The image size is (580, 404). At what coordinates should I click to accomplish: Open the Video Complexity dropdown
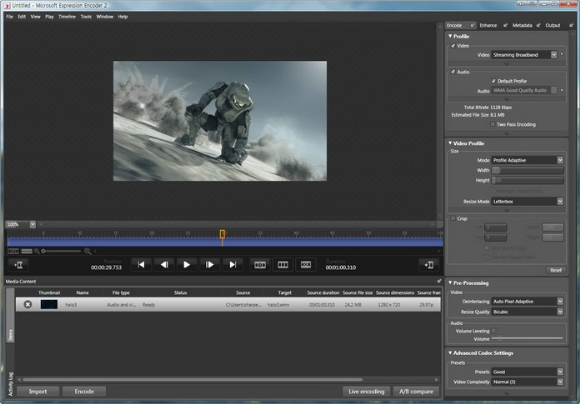(527, 381)
